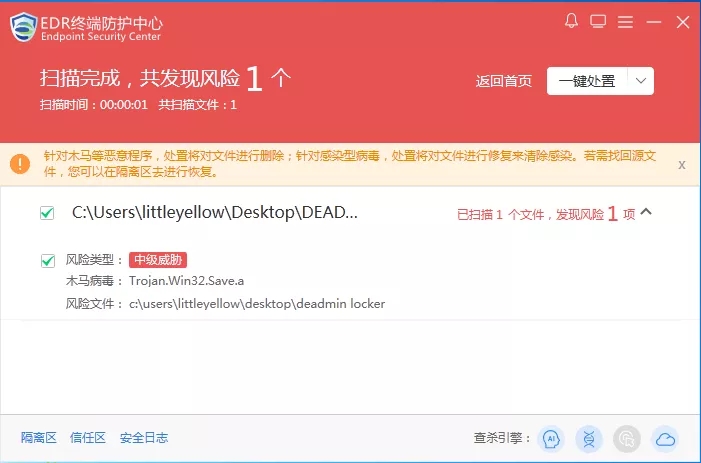
Task: Click 返回首页 to return home
Action: click(x=504, y=82)
